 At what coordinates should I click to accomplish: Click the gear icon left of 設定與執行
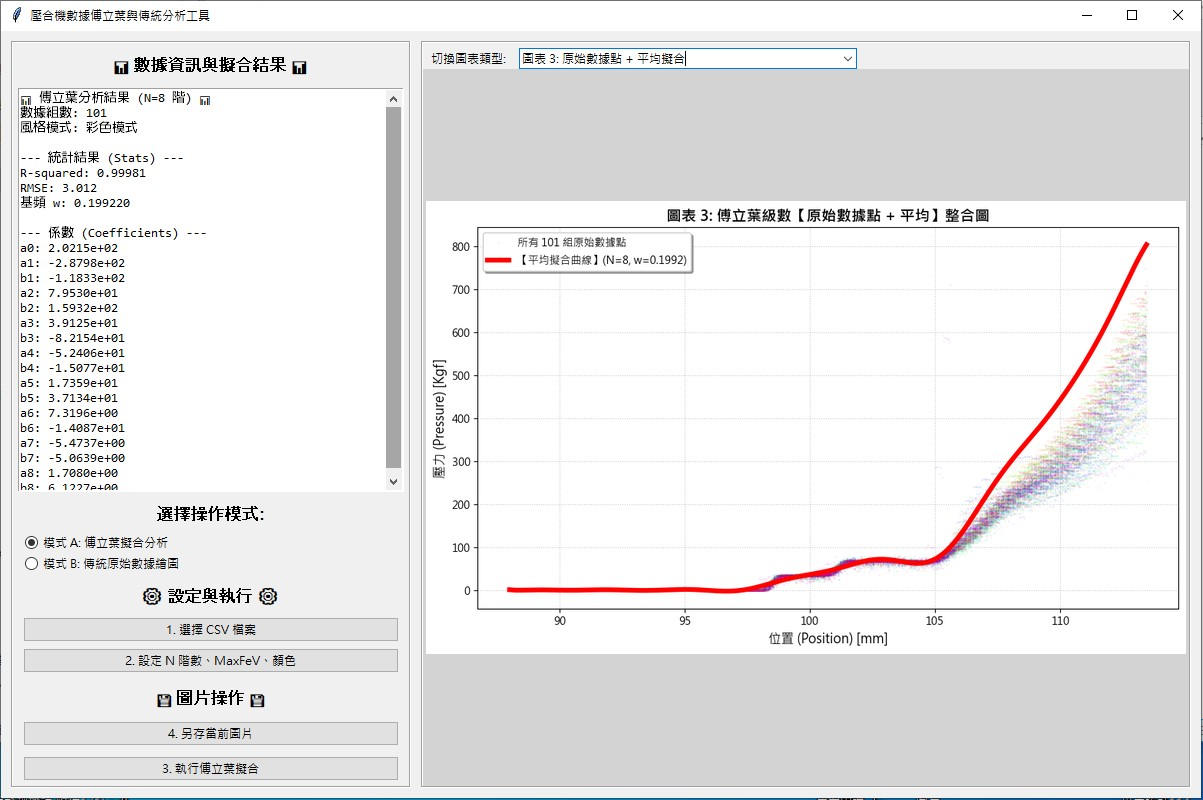tap(151, 597)
